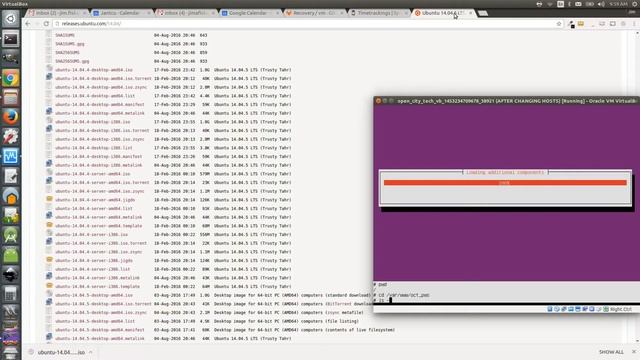640x360 pixels.
Task: Download ubuntu-14.04.4-desktop-i386.iso
Action: (93, 122)
